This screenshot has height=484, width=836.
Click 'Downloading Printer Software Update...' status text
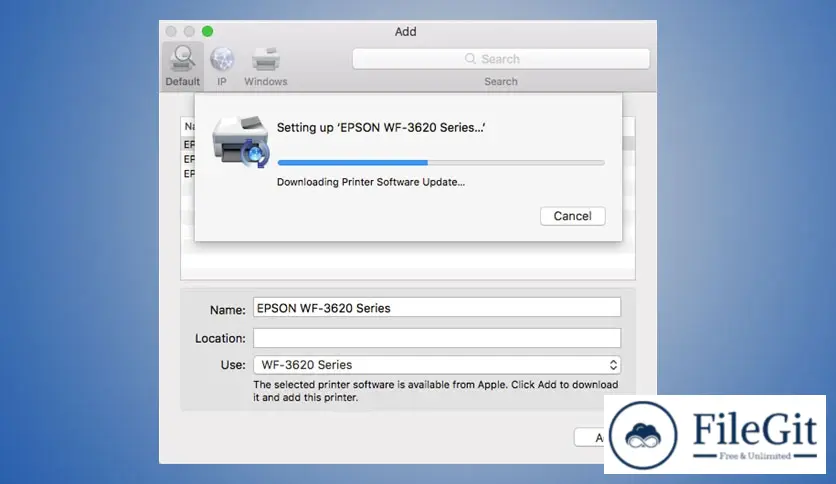coord(371,182)
